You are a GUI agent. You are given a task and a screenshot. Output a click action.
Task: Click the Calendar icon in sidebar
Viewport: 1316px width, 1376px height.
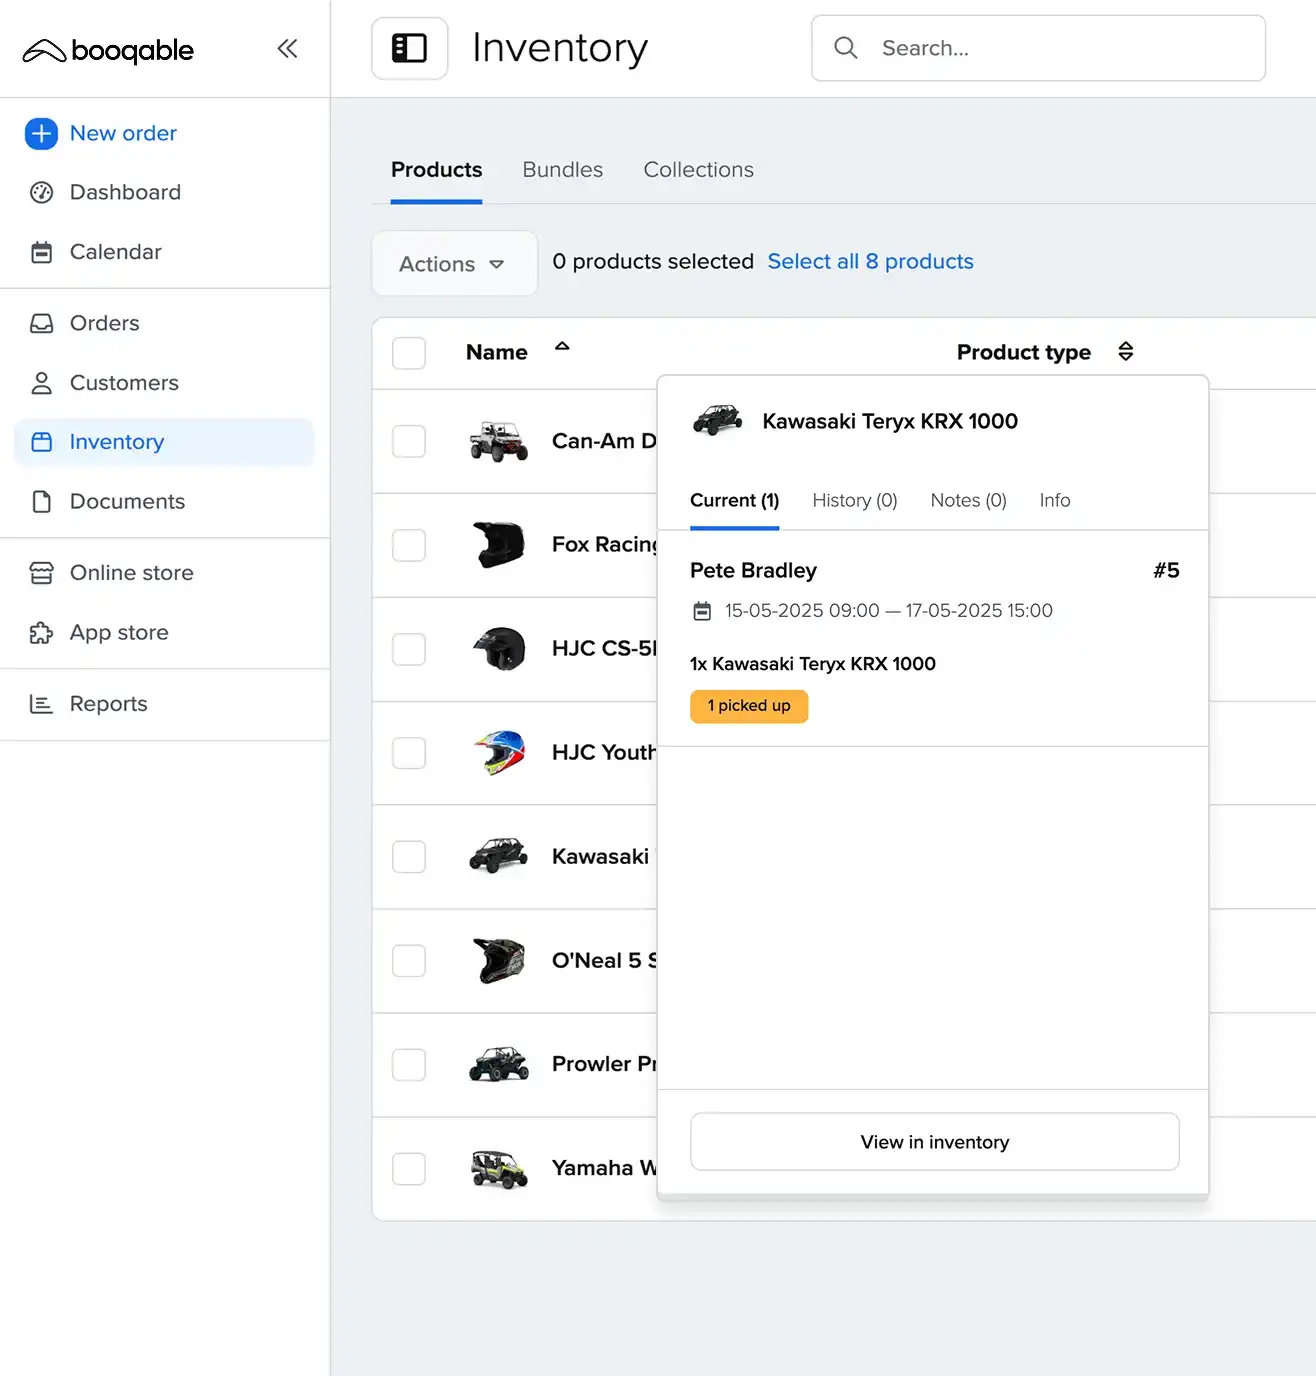41,252
